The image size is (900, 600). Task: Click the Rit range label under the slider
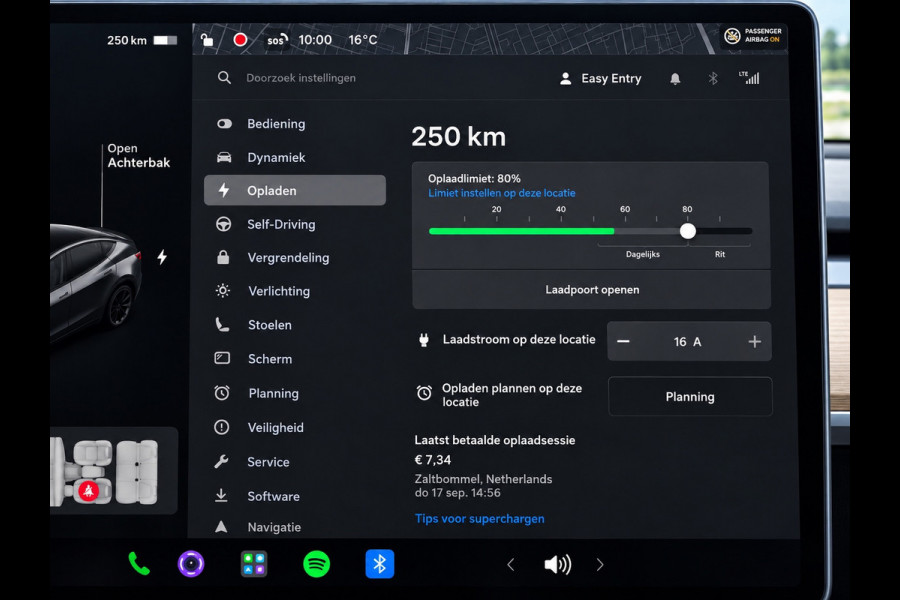point(720,254)
